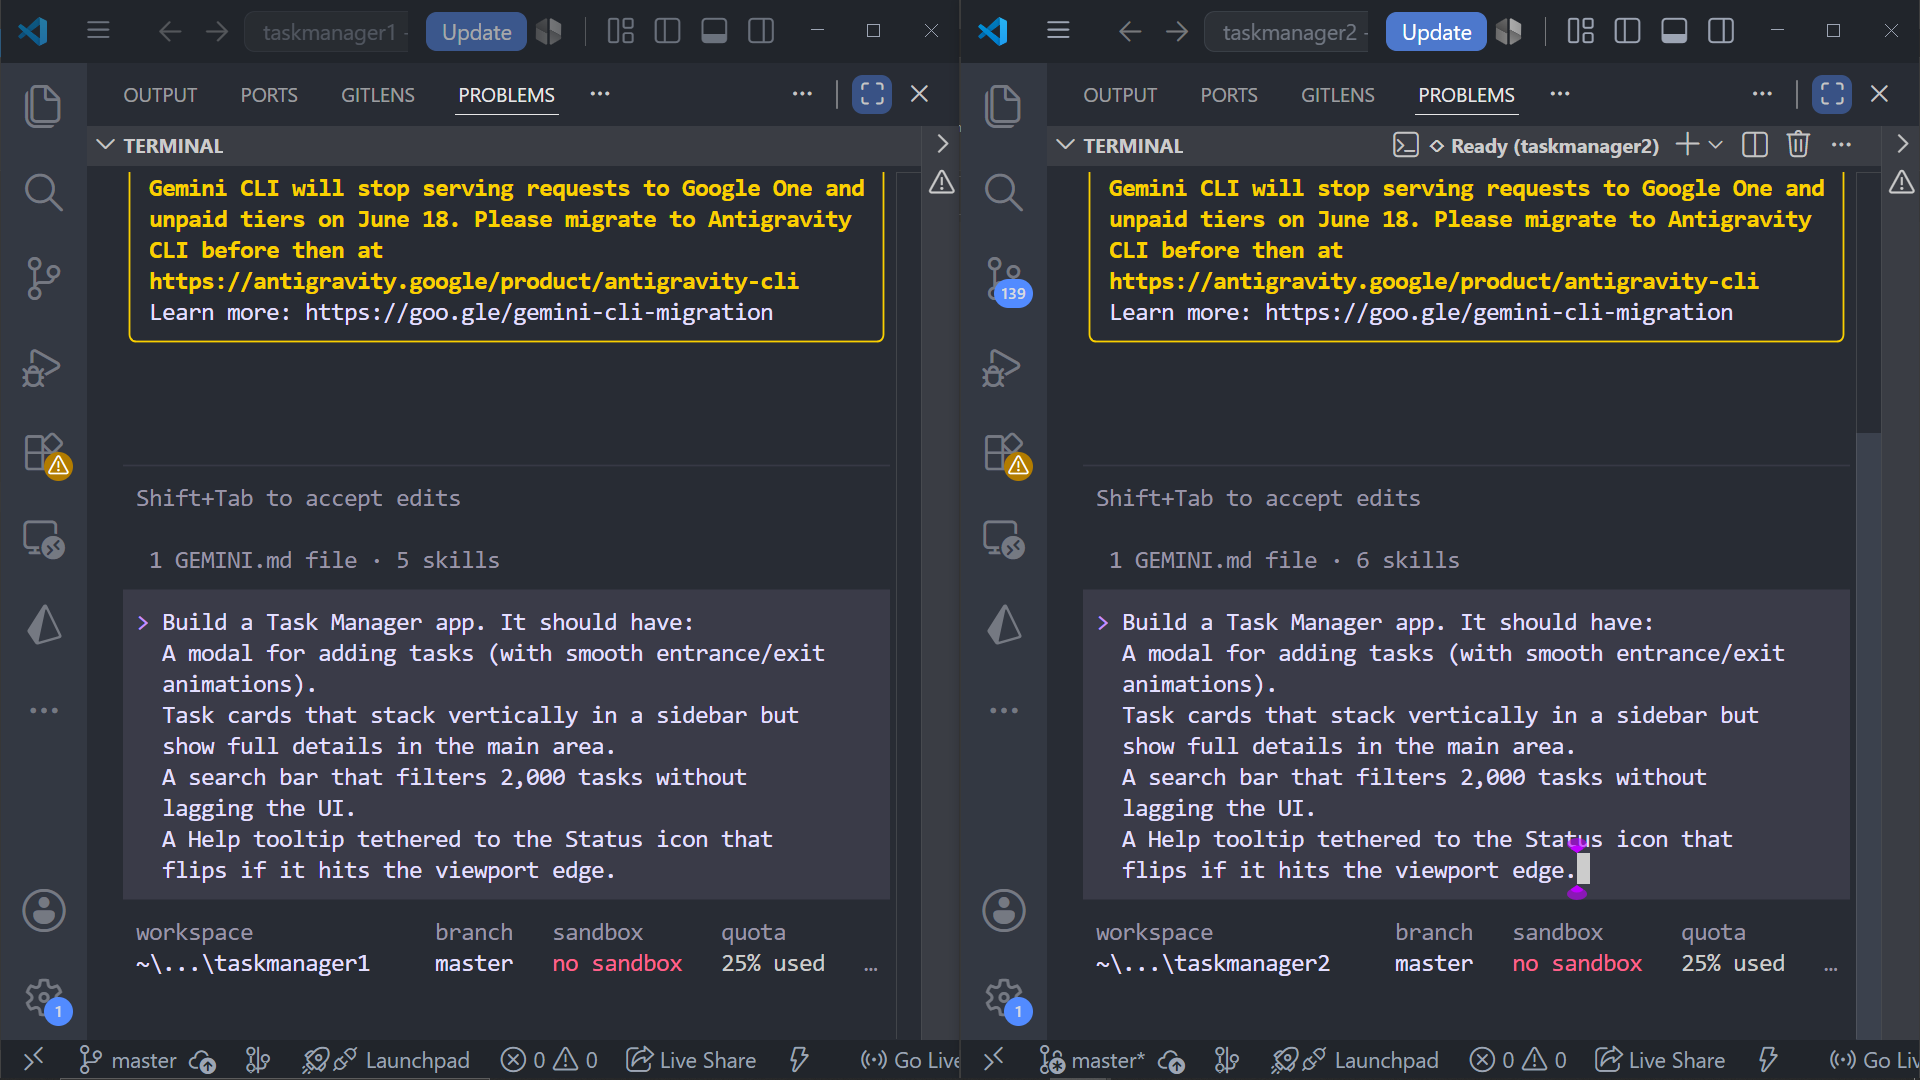This screenshot has width=1920, height=1080.
Task: Click Update button in taskmanager2 title bar
Action: 1436,32
